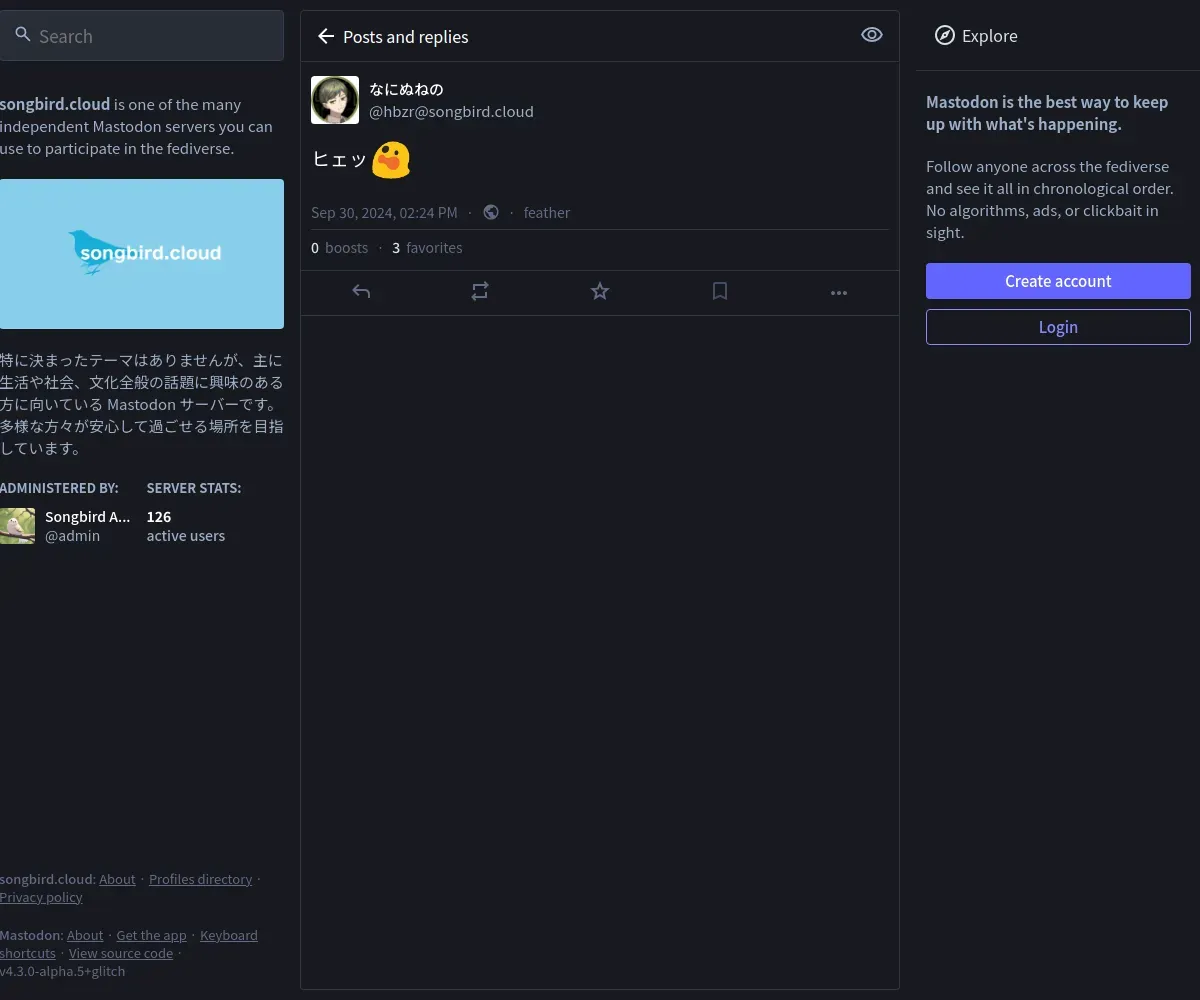Open the Mastodon About link
Viewport: 1200px width, 1000px height.
[85, 935]
